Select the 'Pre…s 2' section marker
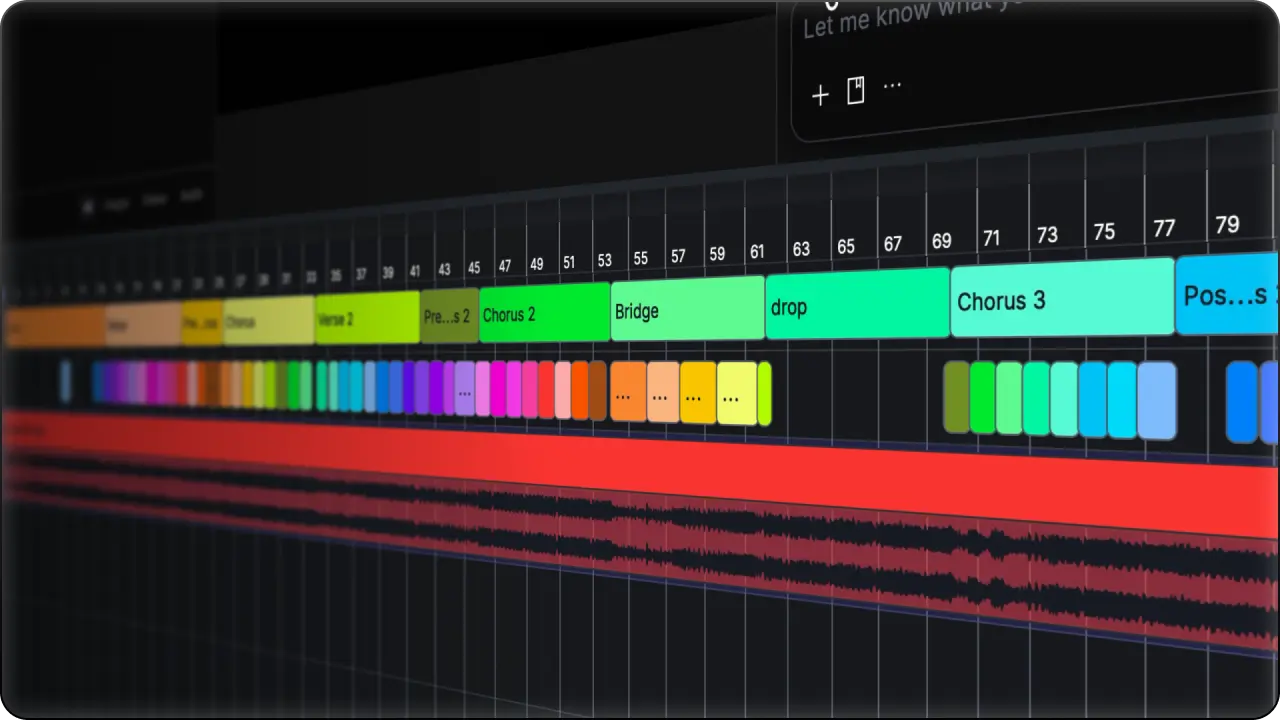1280x720 pixels. pyautogui.click(x=450, y=316)
